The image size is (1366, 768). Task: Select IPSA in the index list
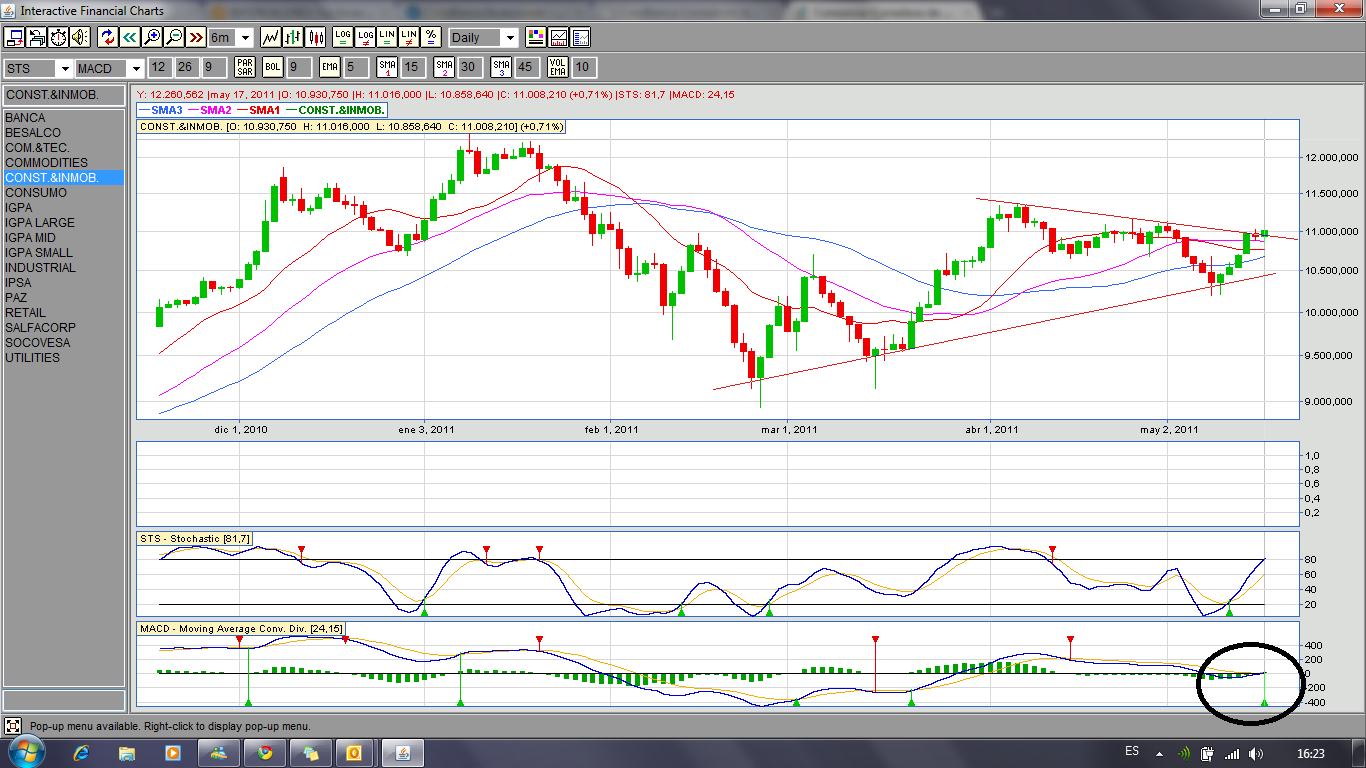click(x=18, y=283)
